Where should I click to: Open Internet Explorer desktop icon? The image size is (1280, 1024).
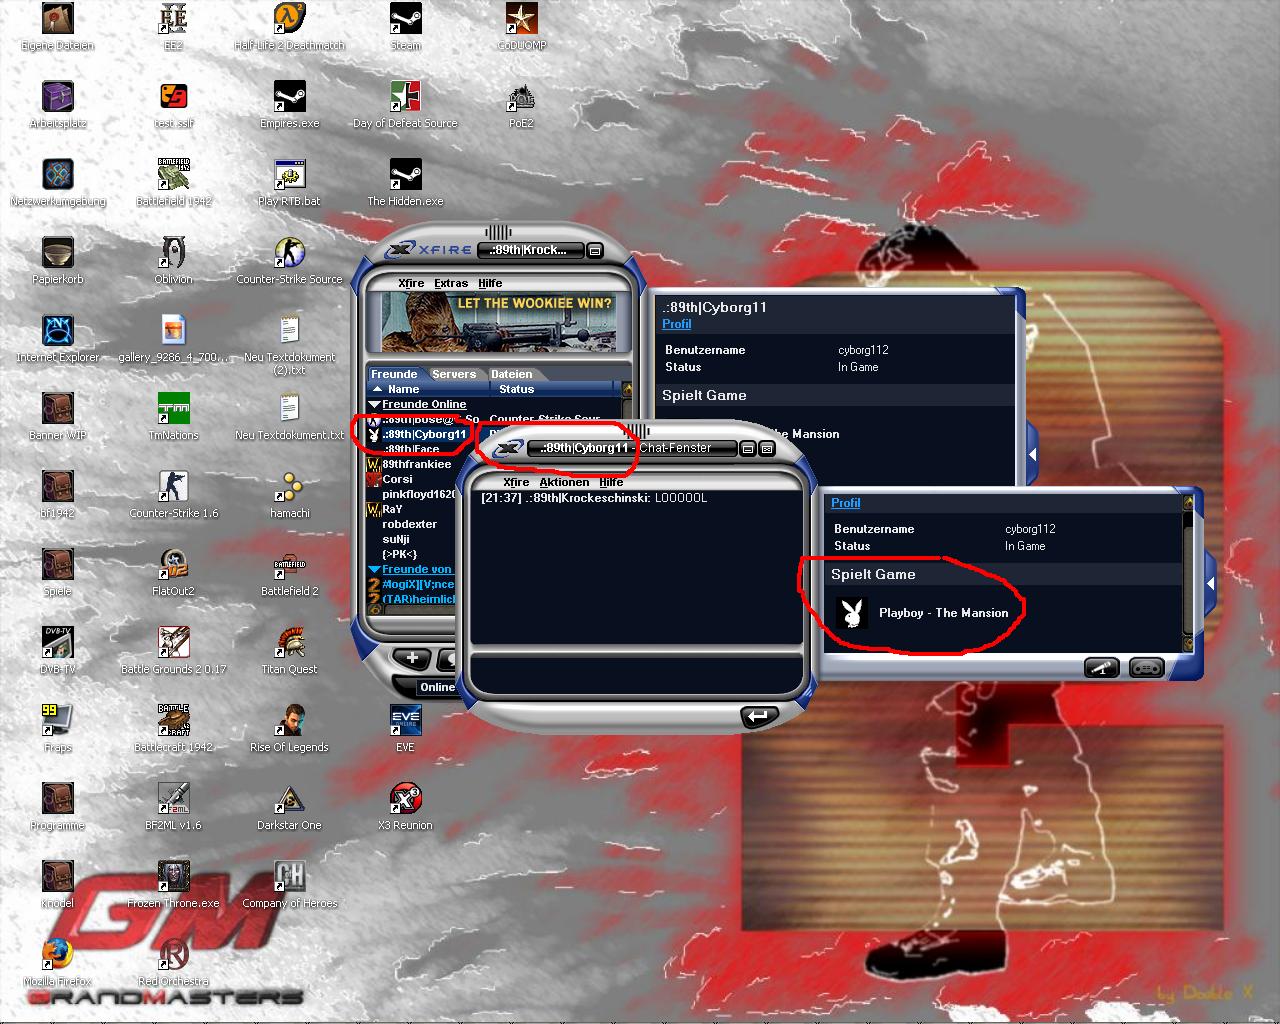tap(57, 339)
